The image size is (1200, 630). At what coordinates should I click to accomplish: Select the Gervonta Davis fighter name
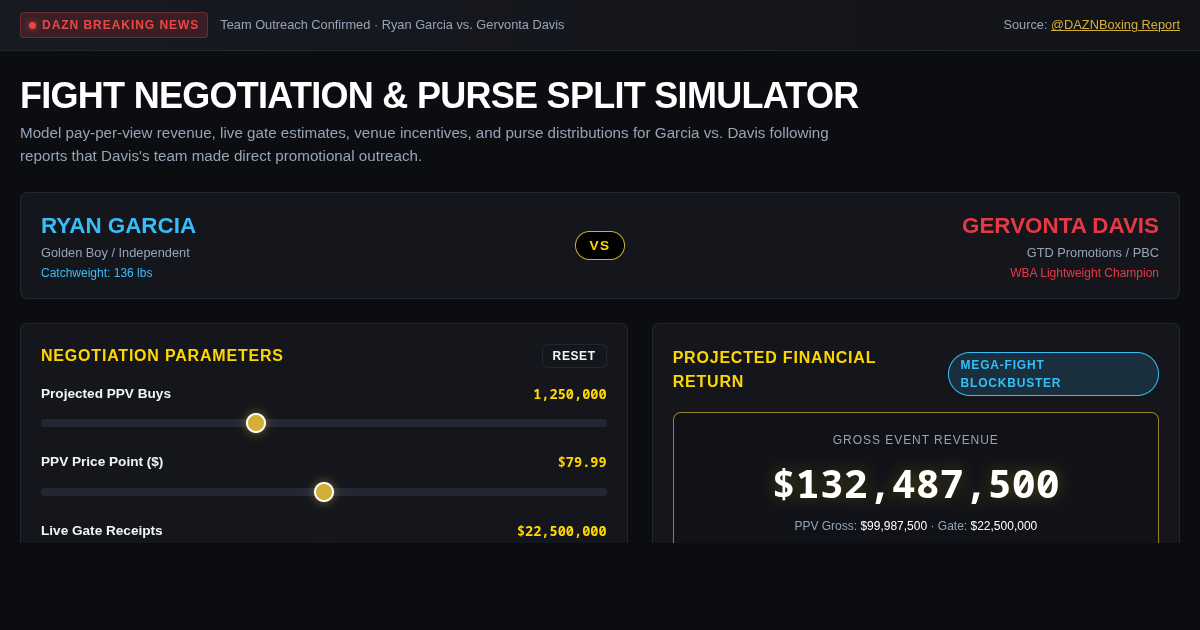click(x=1060, y=226)
